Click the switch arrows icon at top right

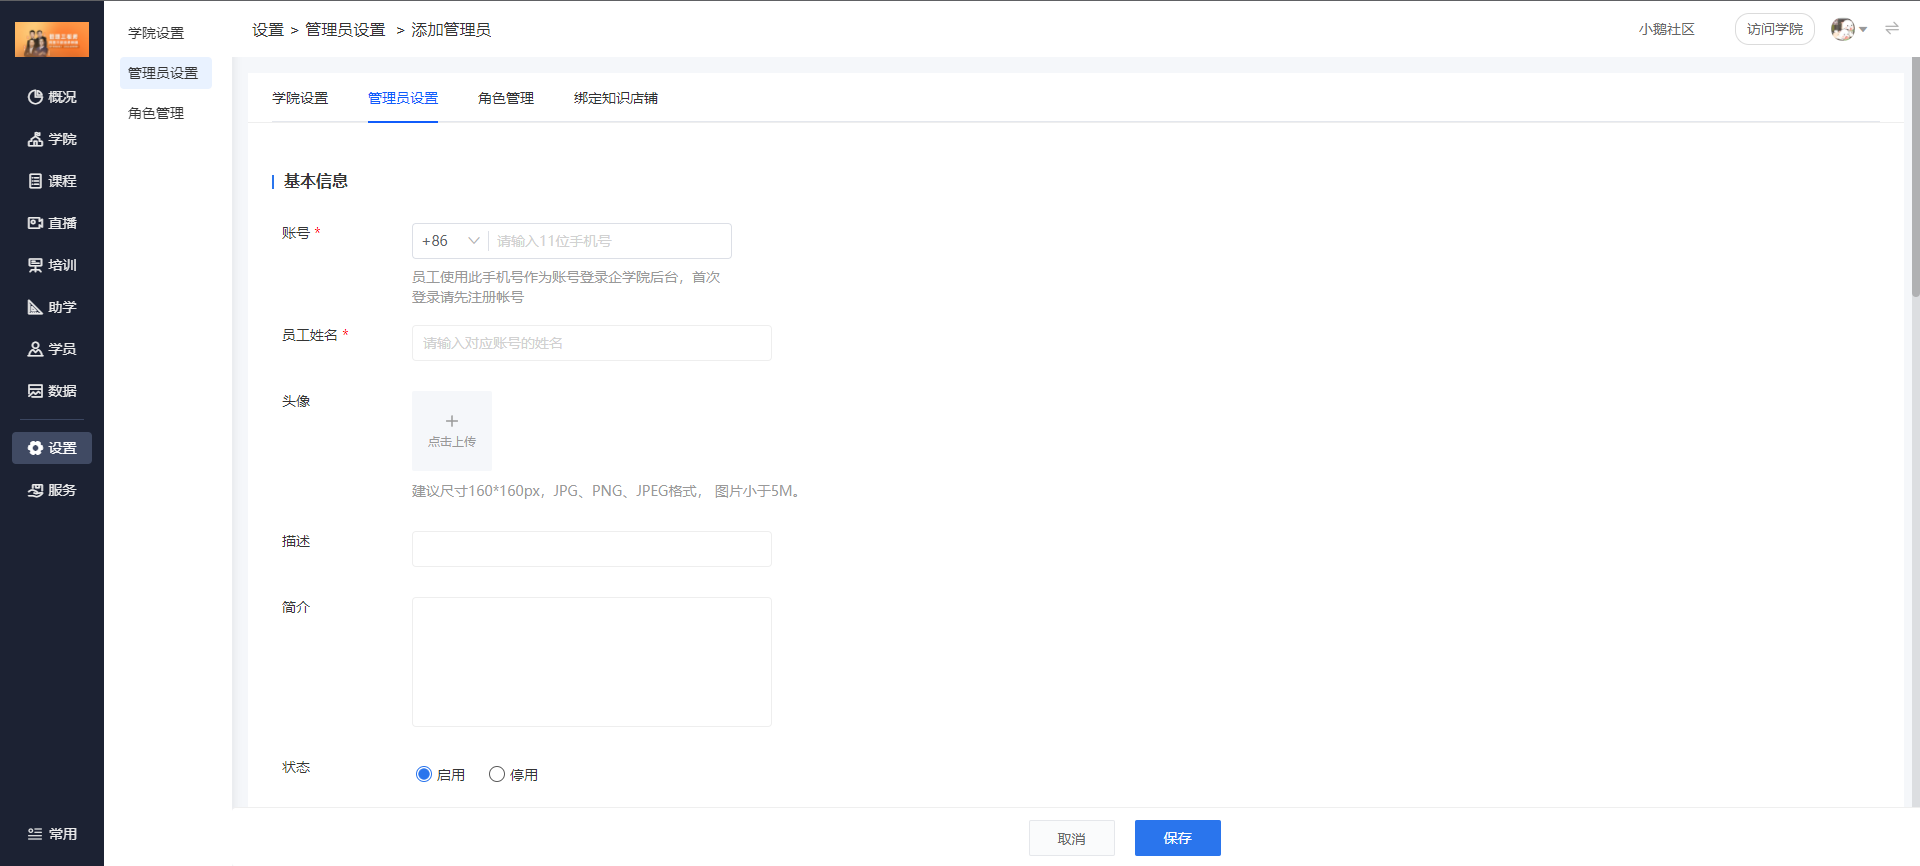pyautogui.click(x=1892, y=29)
